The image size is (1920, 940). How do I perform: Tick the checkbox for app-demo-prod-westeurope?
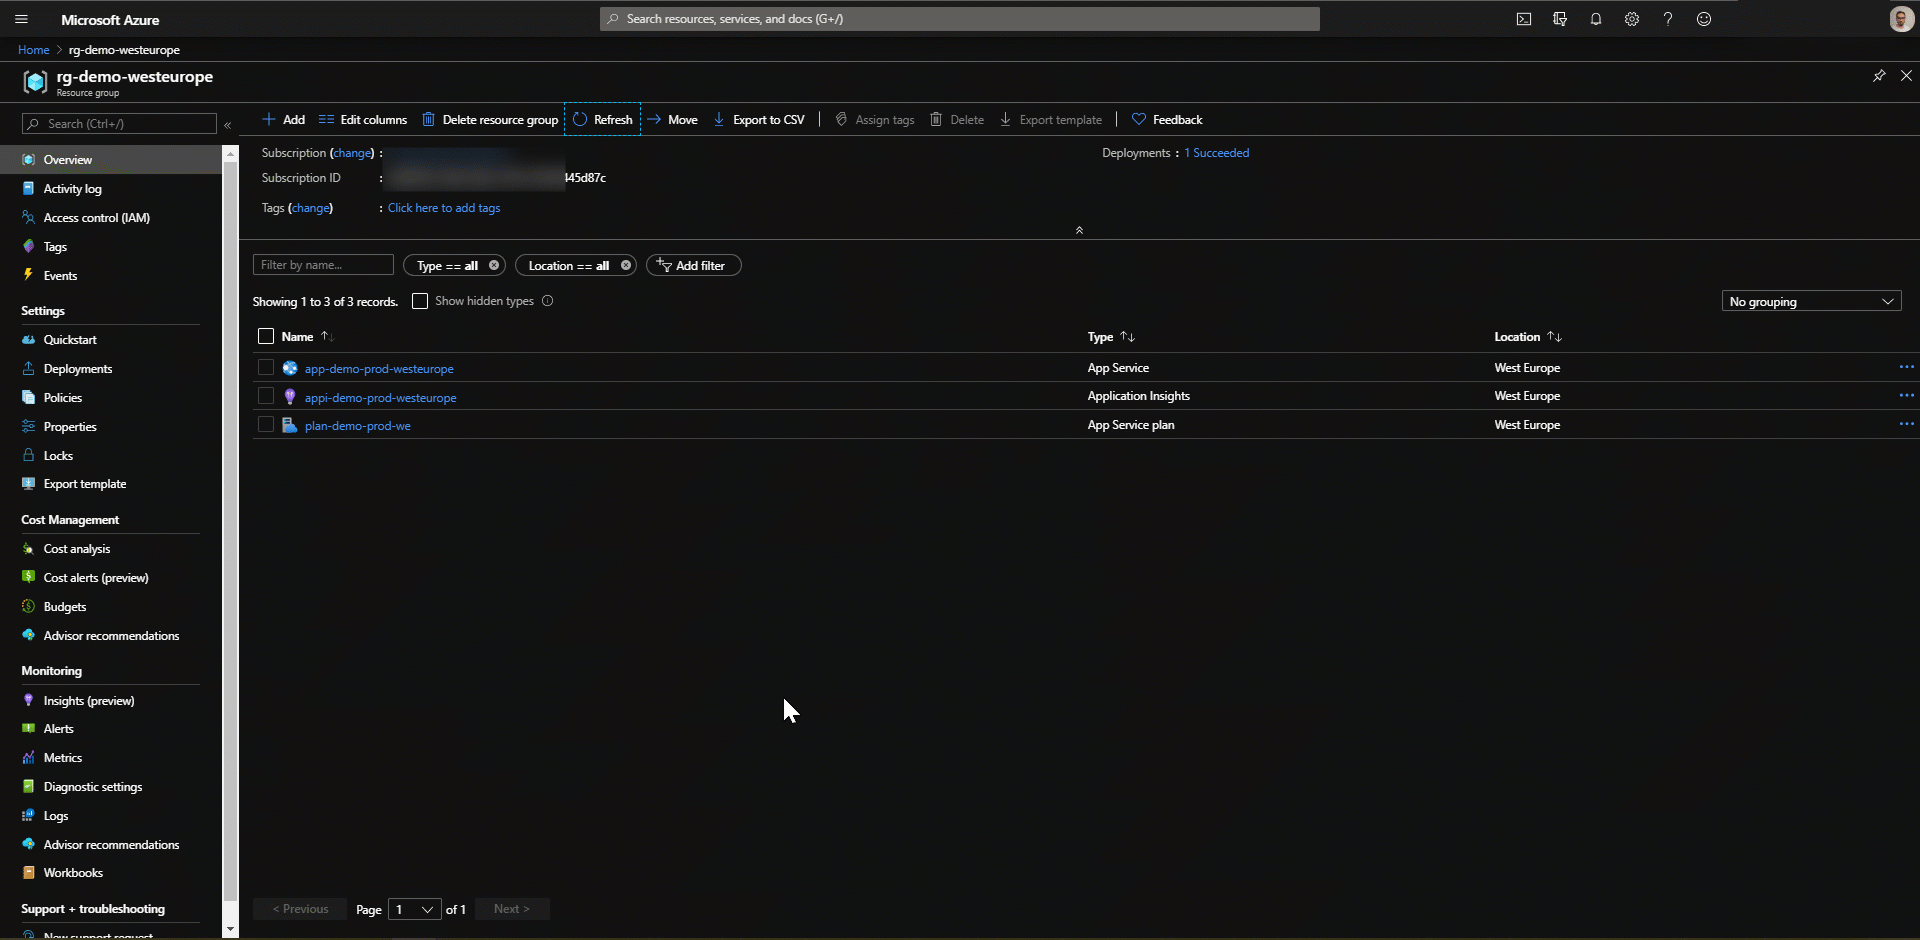tap(266, 368)
